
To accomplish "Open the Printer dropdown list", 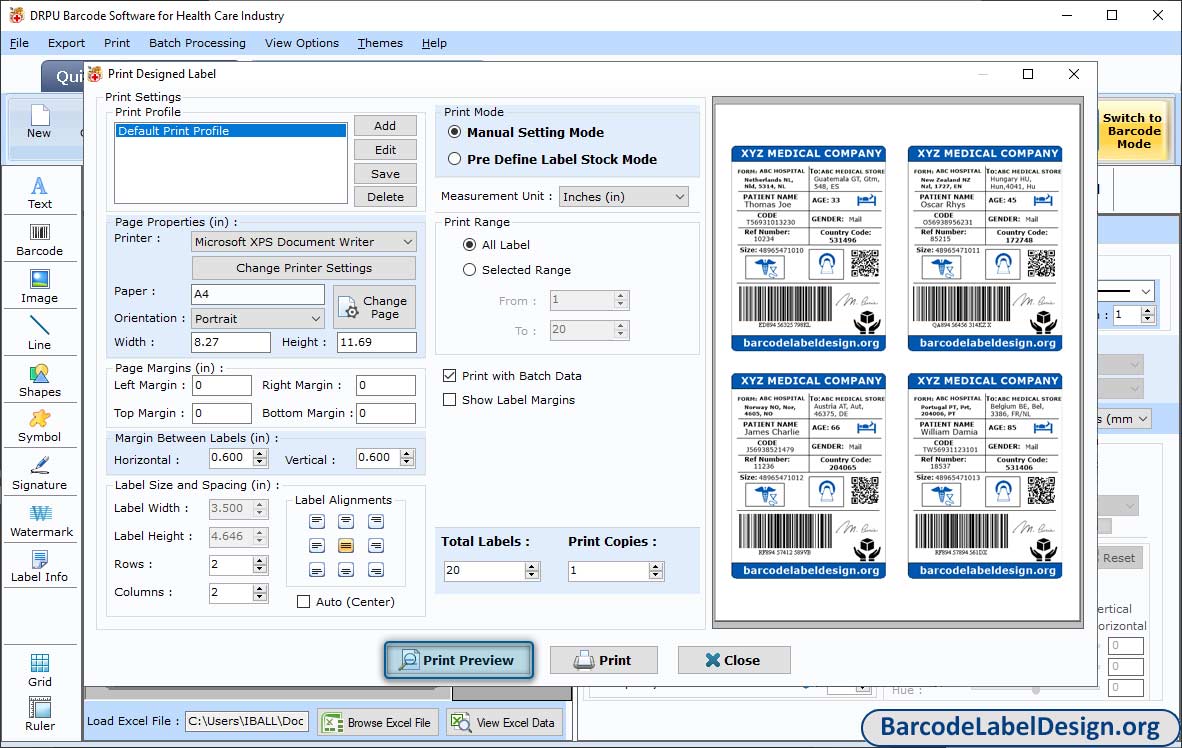I will tap(304, 242).
